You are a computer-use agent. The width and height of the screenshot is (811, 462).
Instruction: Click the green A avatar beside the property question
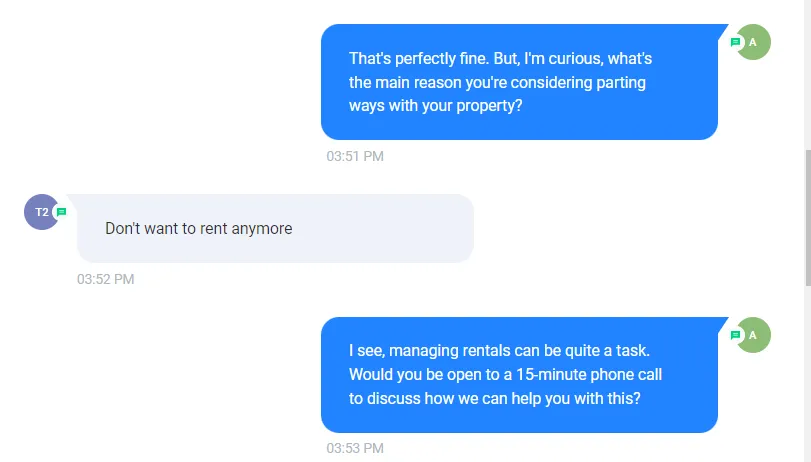pyautogui.click(x=753, y=42)
